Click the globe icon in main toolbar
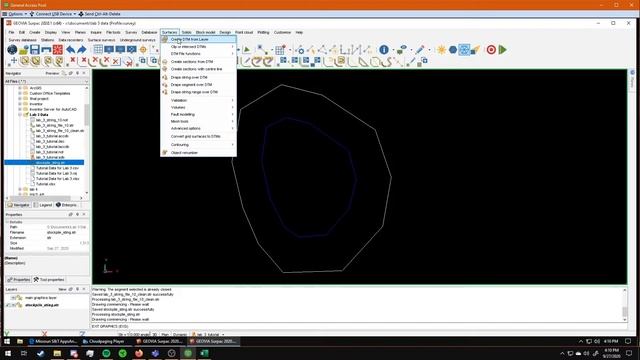 (12, 50)
